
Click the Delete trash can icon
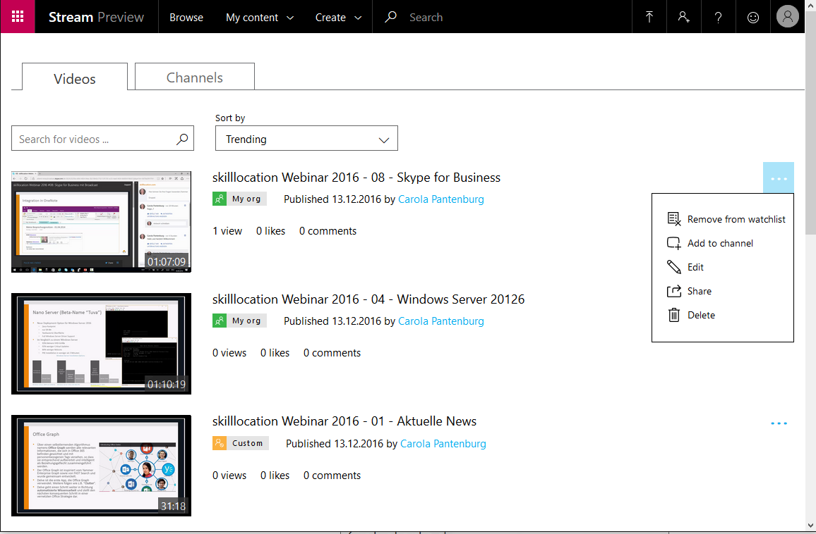click(x=674, y=315)
